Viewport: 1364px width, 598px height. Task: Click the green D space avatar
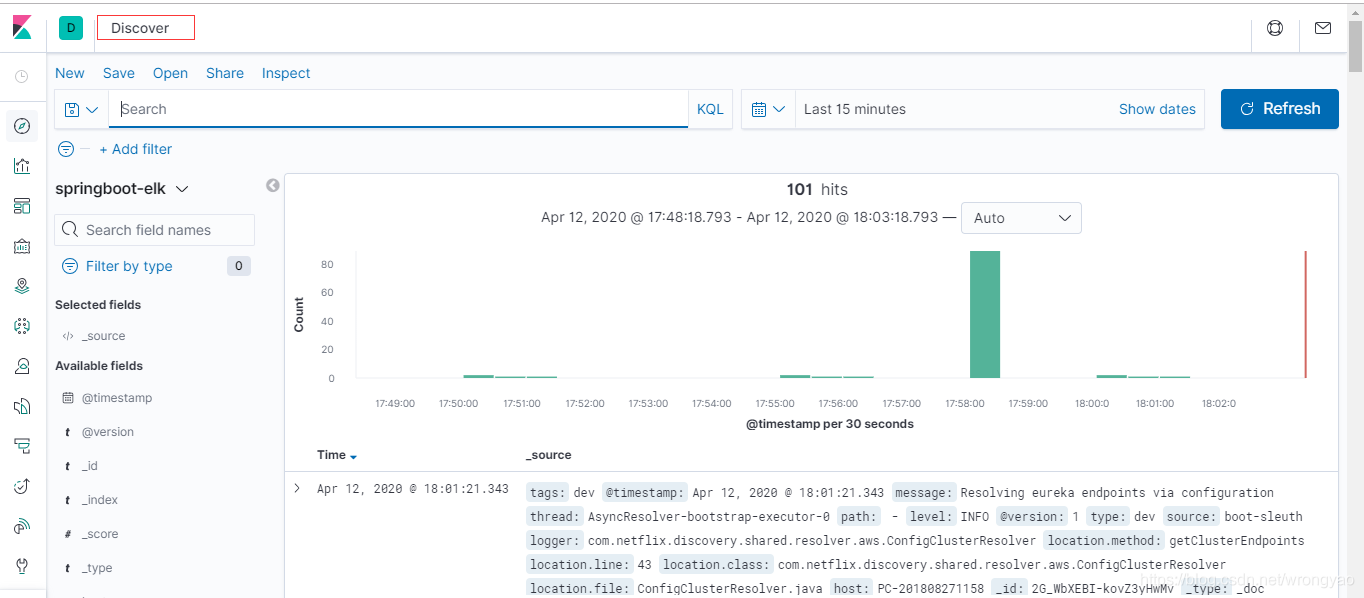[71, 28]
